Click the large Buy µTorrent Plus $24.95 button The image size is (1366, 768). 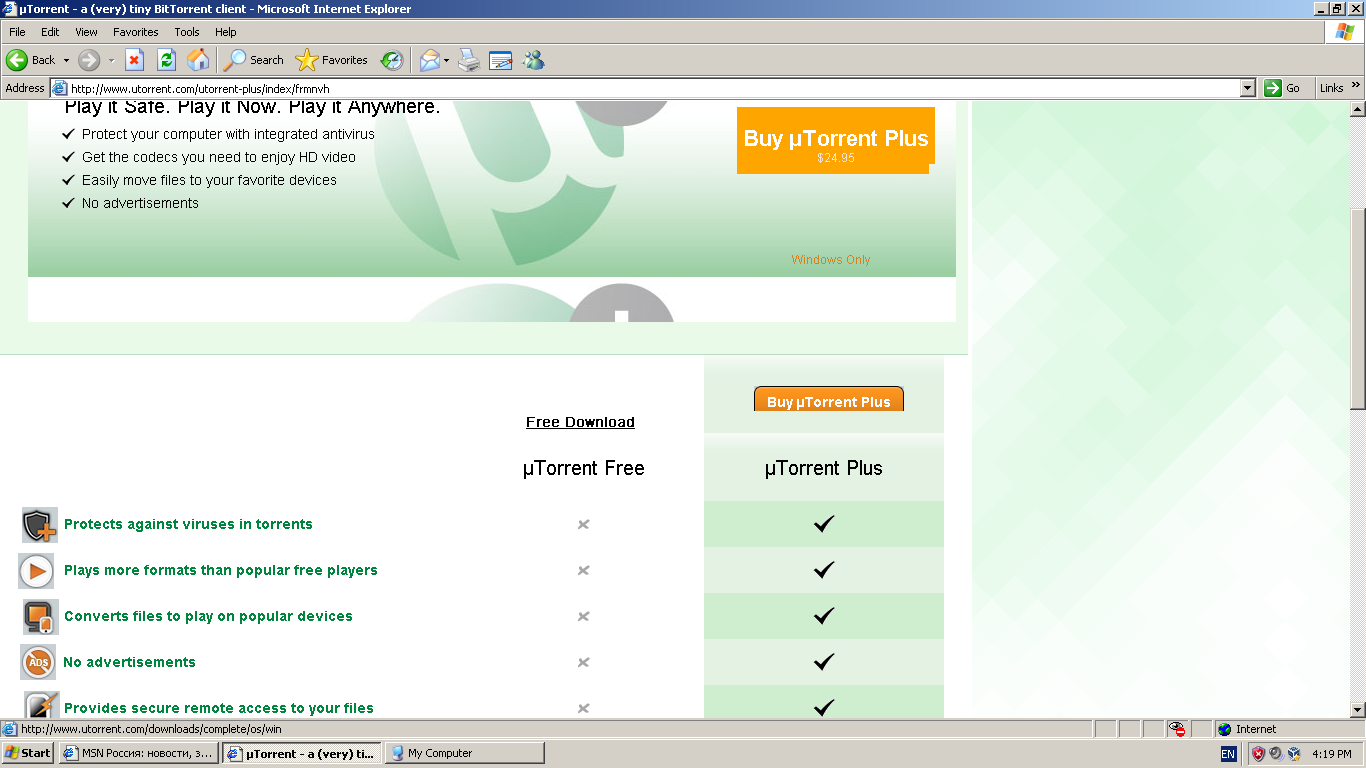tap(835, 141)
